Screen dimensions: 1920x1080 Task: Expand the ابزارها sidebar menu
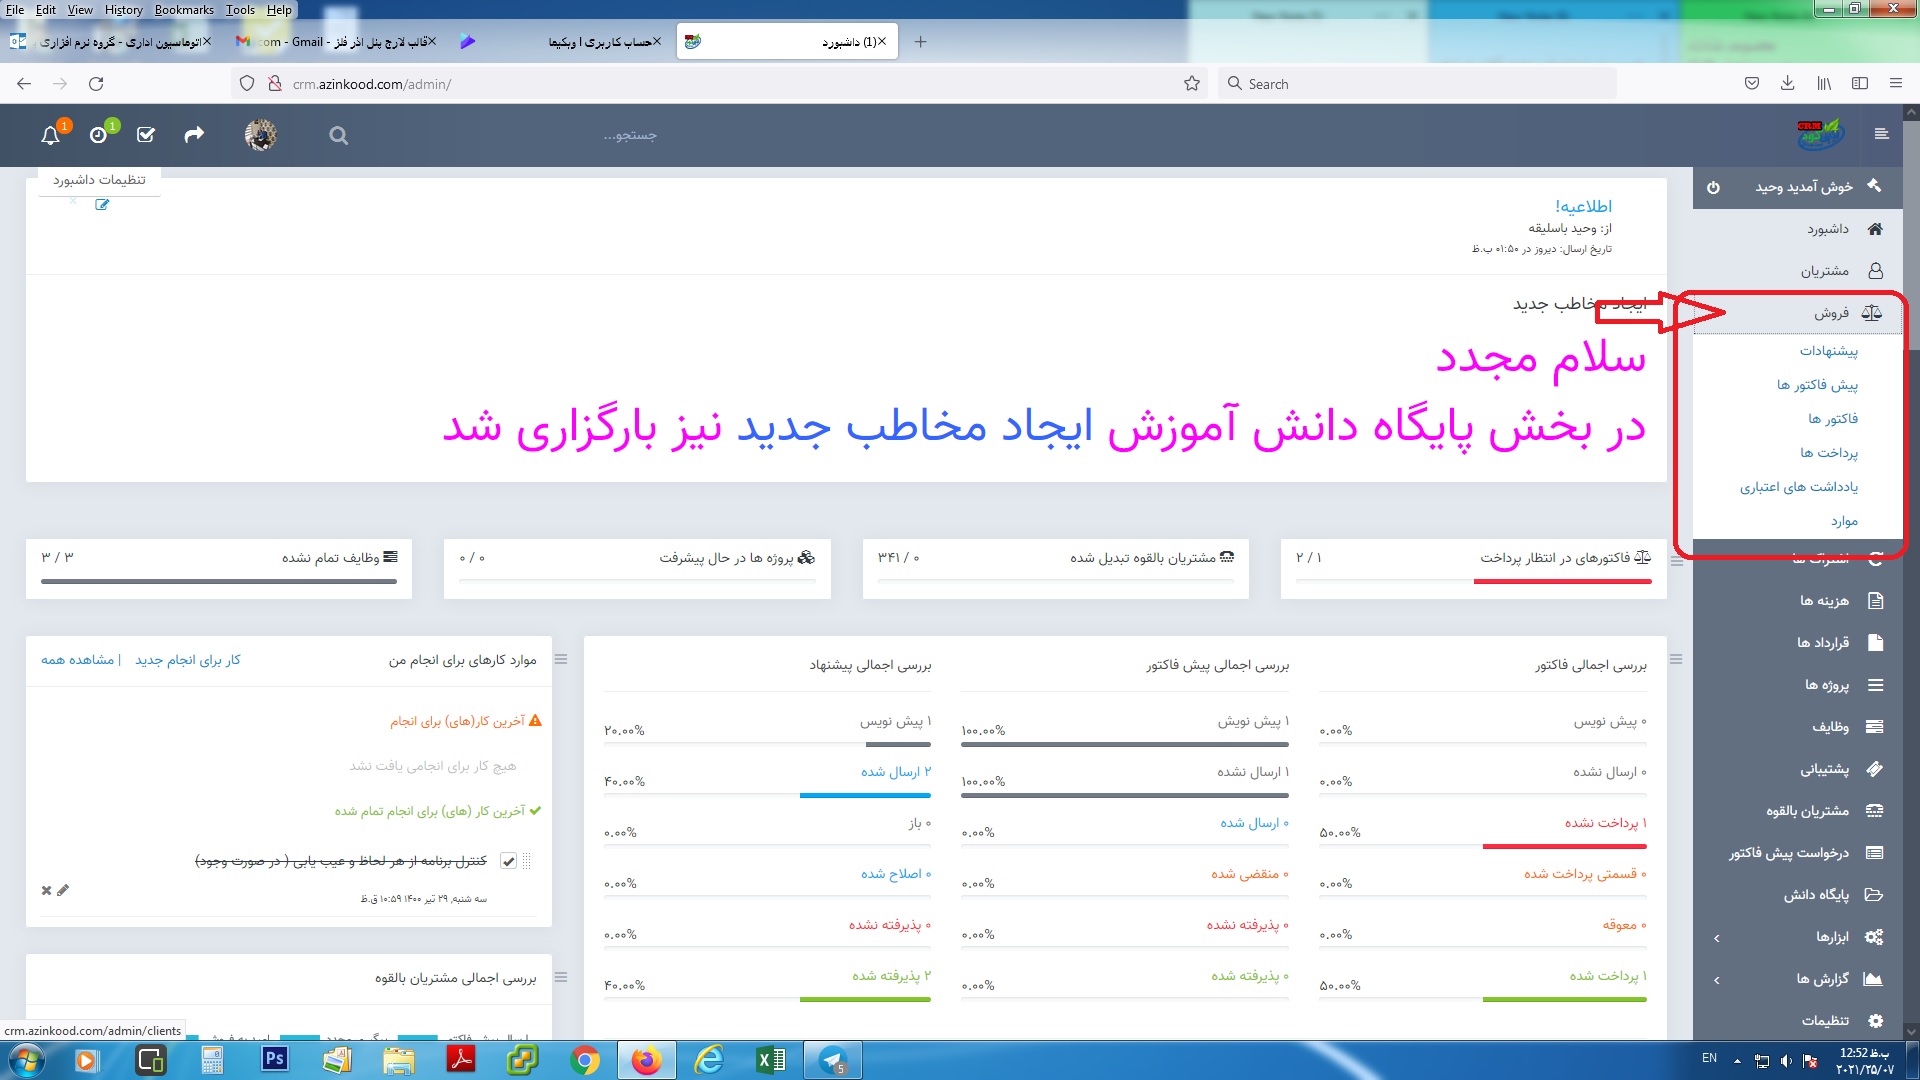1832,937
